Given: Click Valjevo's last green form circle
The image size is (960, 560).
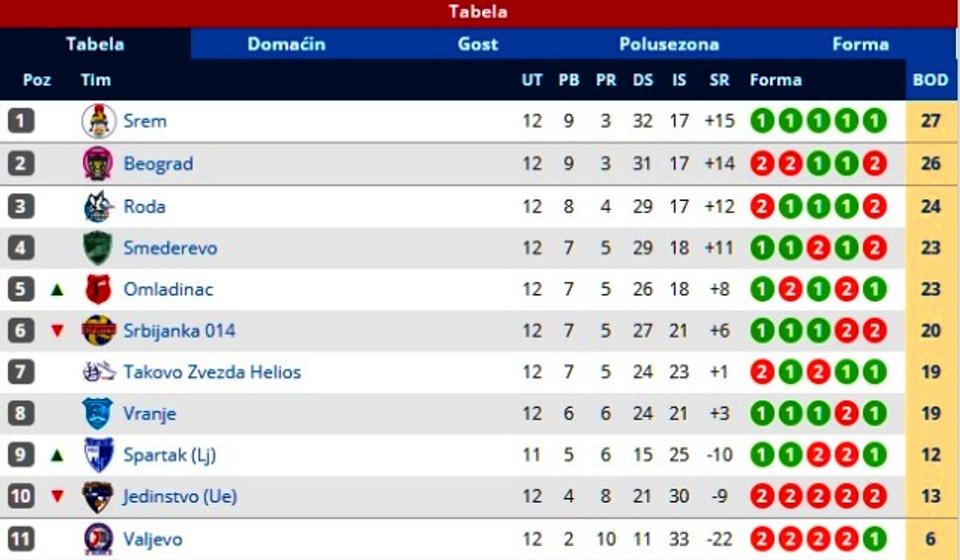Looking at the screenshot, I should [874, 539].
